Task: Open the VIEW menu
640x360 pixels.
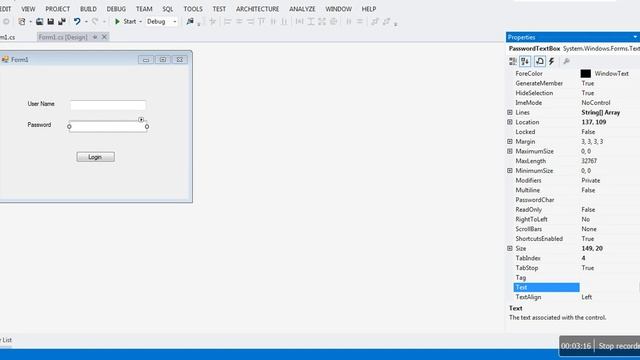Action: [x=28, y=9]
